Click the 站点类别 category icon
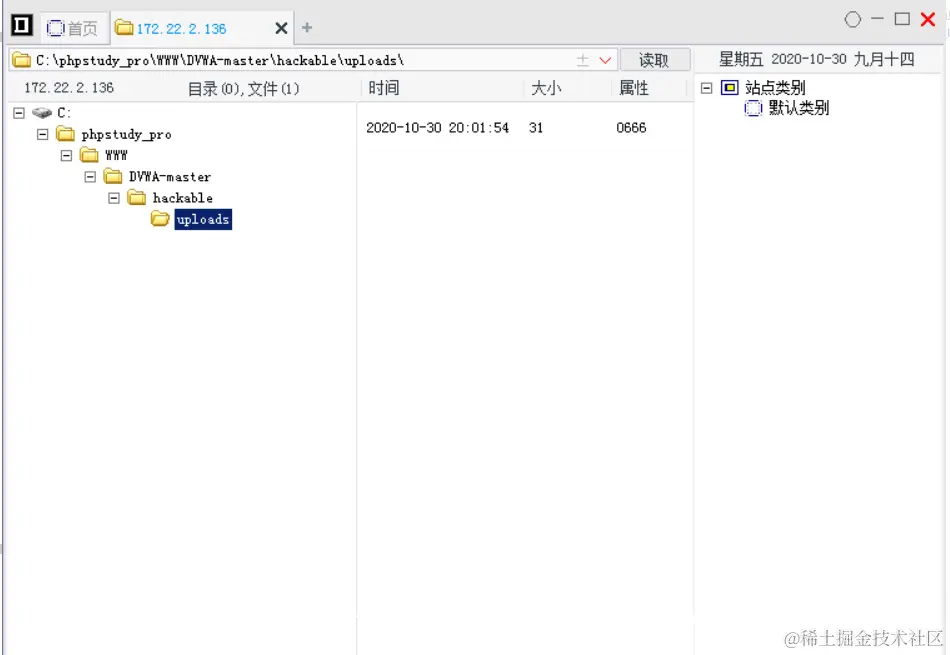The width and height of the screenshot is (950, 655). (729, 88)
